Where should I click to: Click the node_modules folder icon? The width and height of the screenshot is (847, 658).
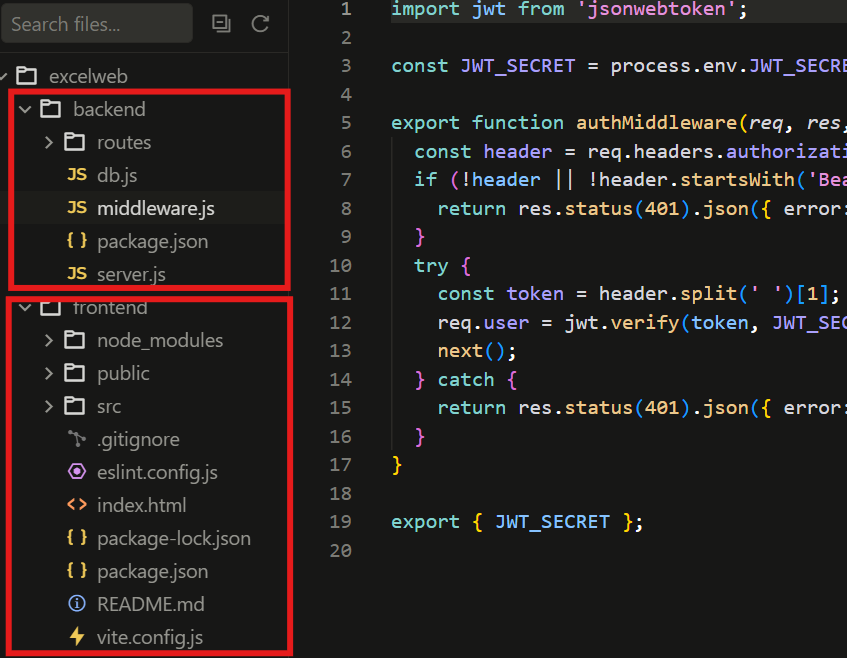(75, 340)
